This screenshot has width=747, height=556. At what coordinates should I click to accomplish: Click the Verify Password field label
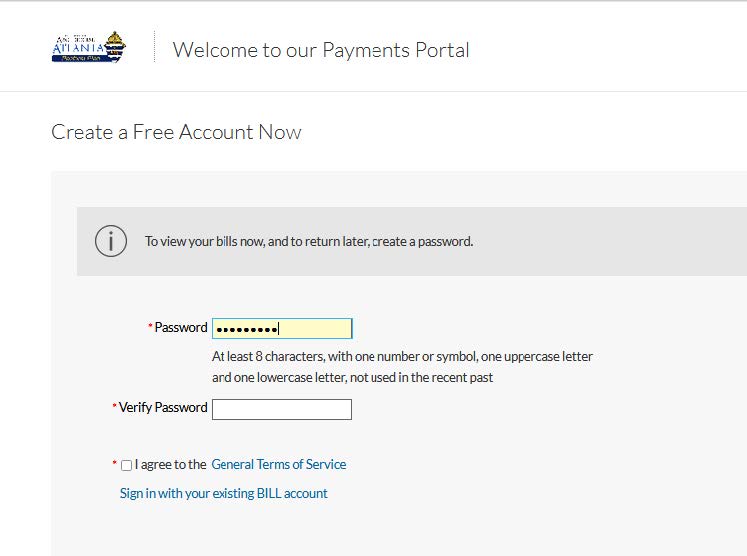pyautogui.click(x=163, y=407)
